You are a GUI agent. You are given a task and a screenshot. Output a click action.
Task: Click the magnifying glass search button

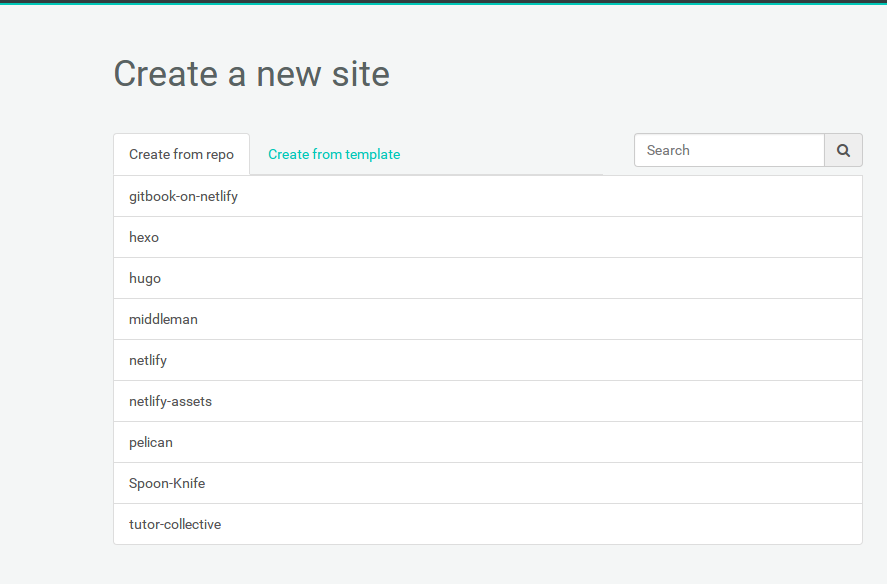point(843,151)
